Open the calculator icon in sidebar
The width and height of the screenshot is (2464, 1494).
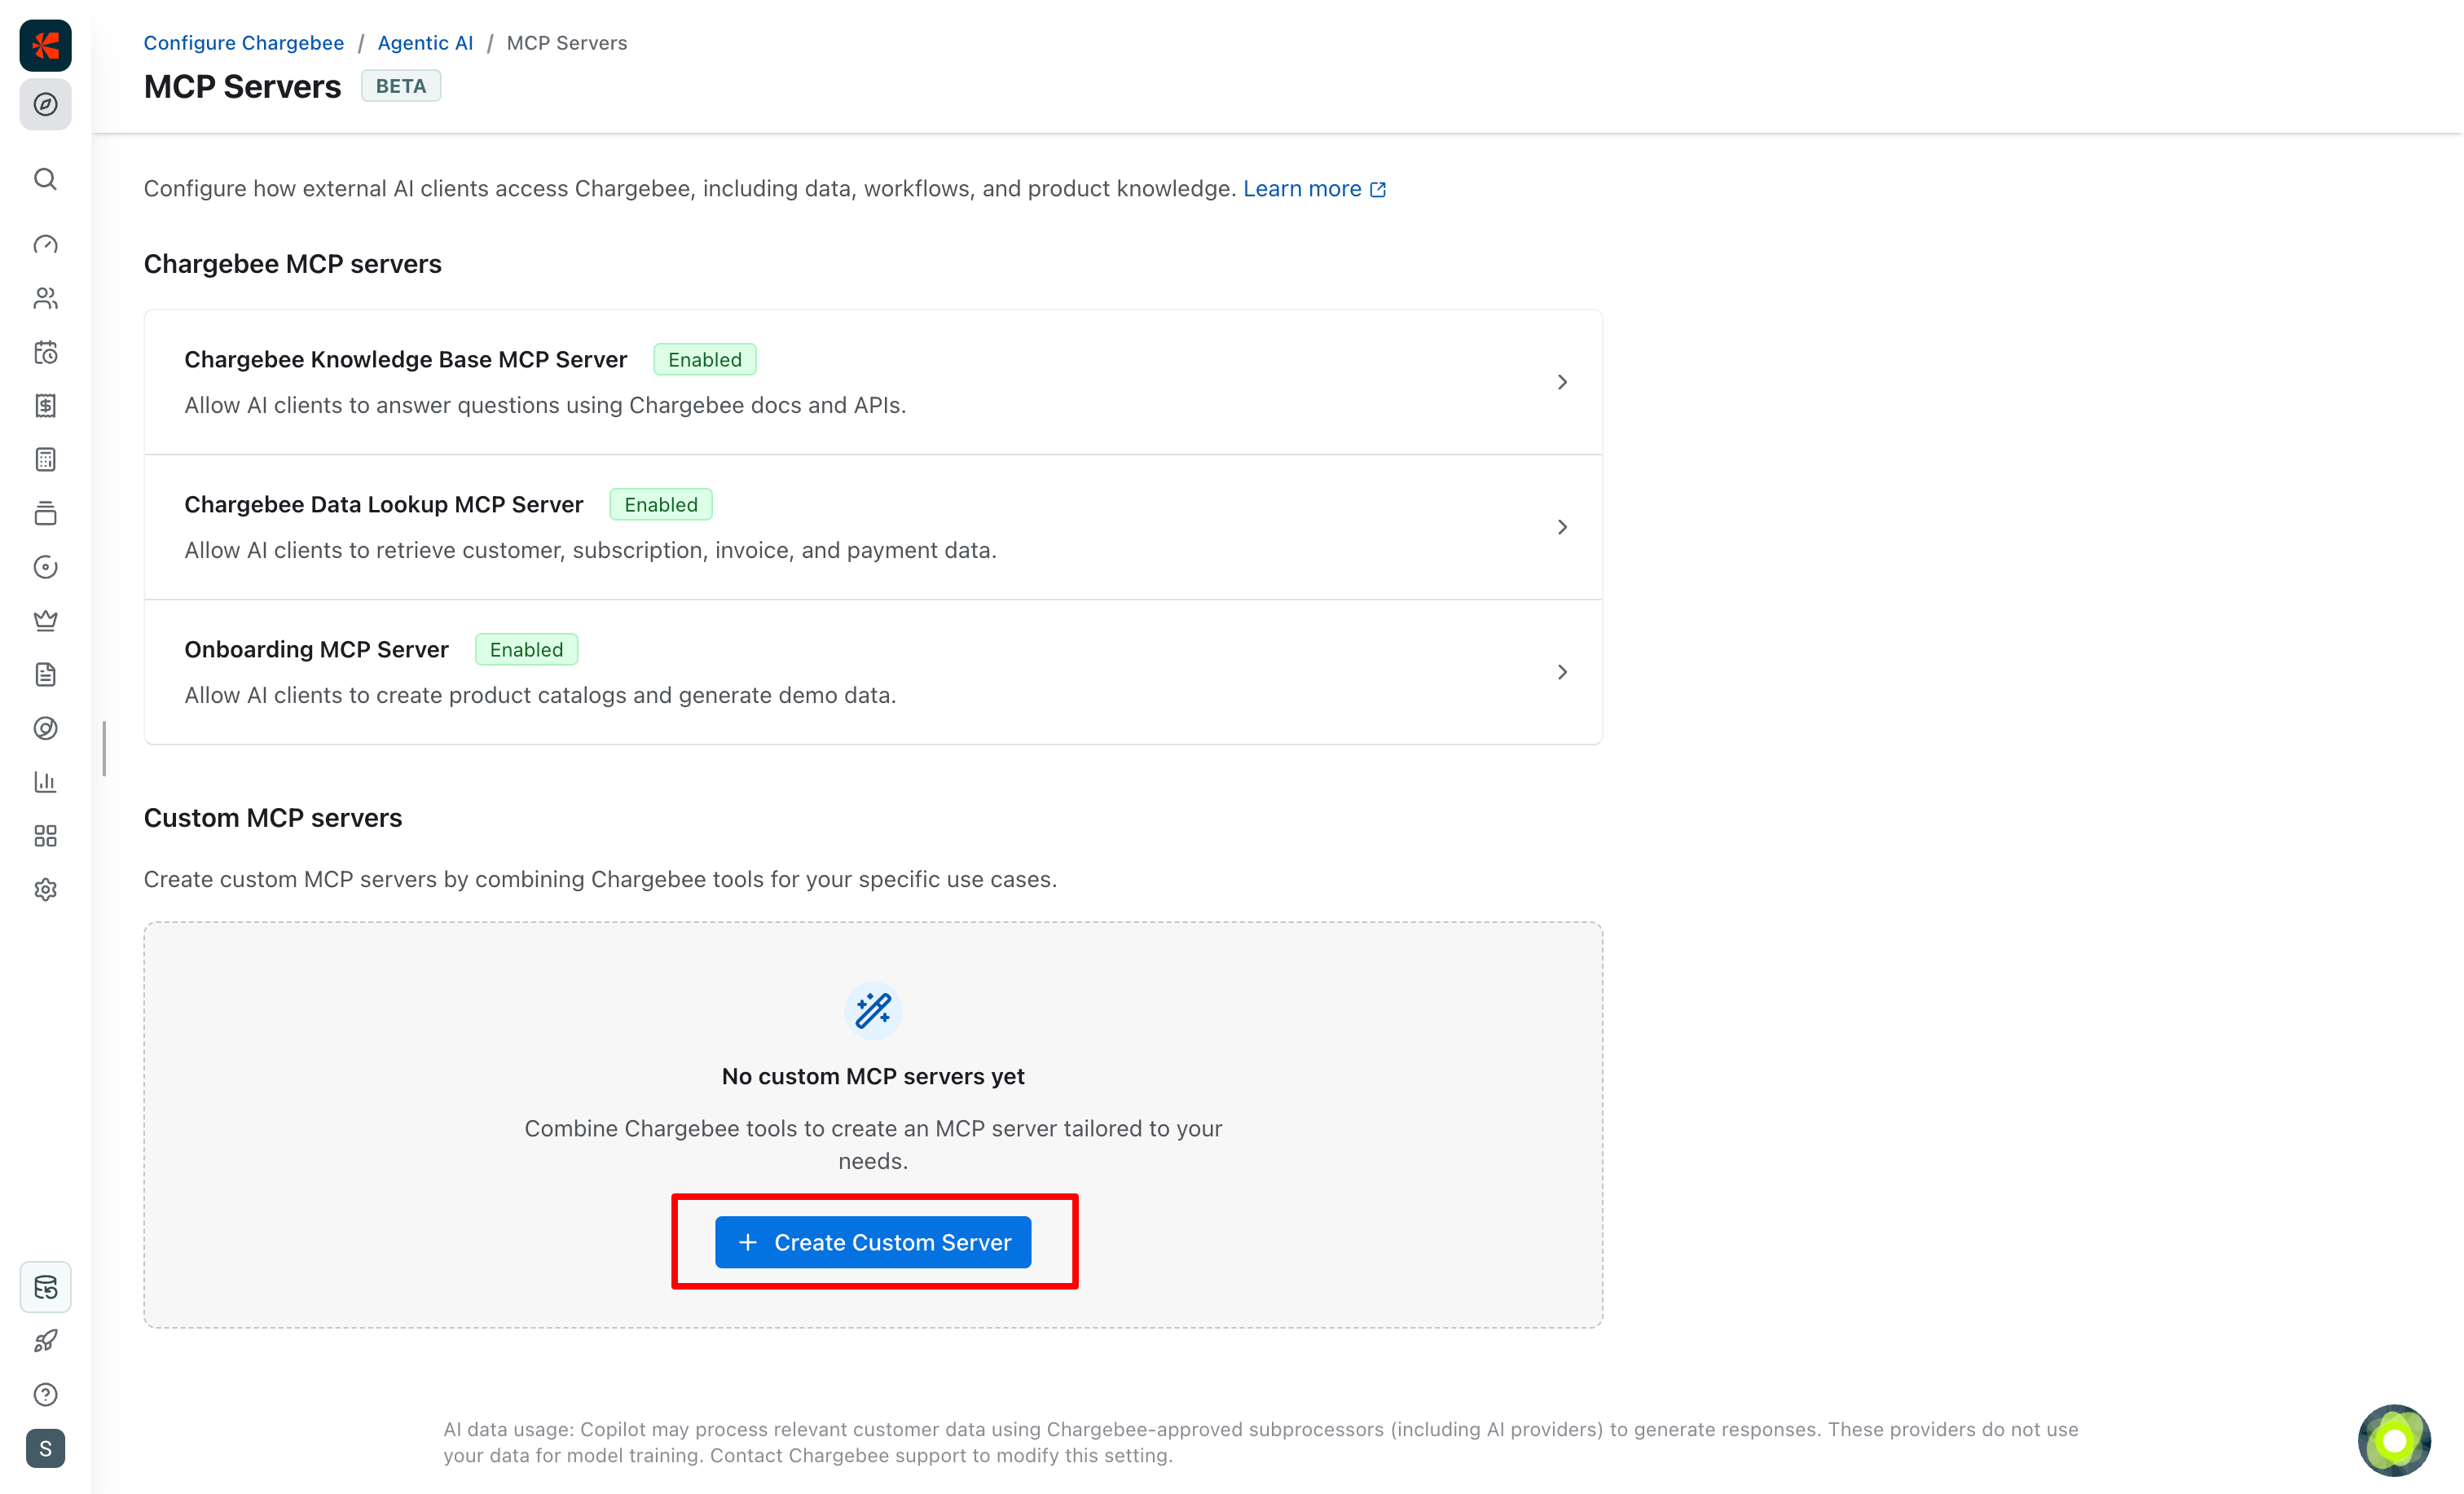click(45, 460)
